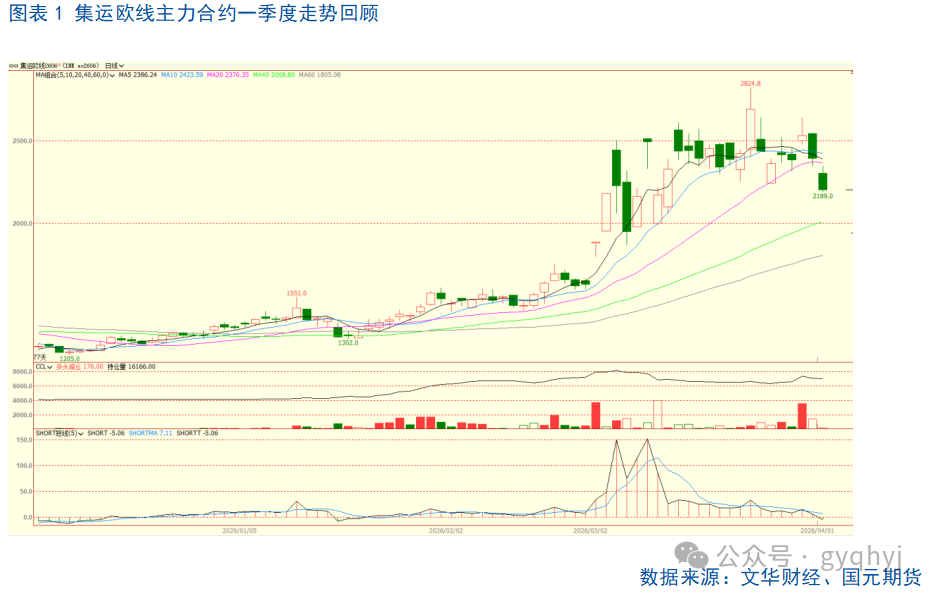This screenshot has height=593, width=931.
Task: Click the 1205.0 lowest price label
Action: click(x=69, y=359)
